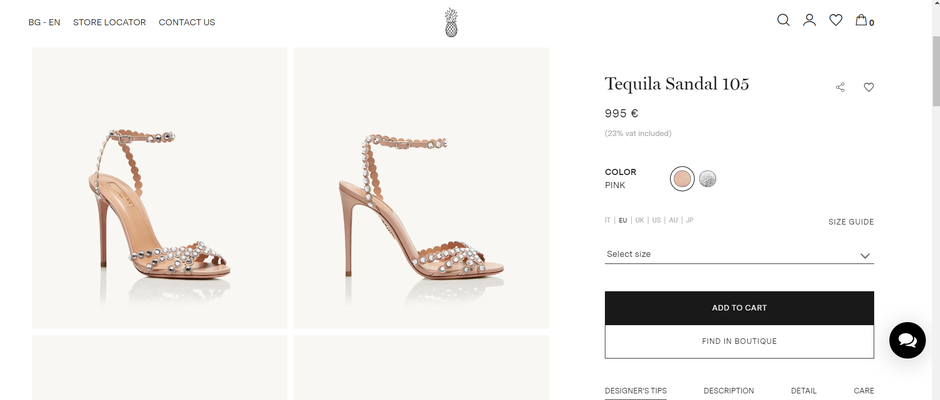Viewport: 940px width, 400px height.
Task: Open the live chat bubble
Action: (906, 340)
